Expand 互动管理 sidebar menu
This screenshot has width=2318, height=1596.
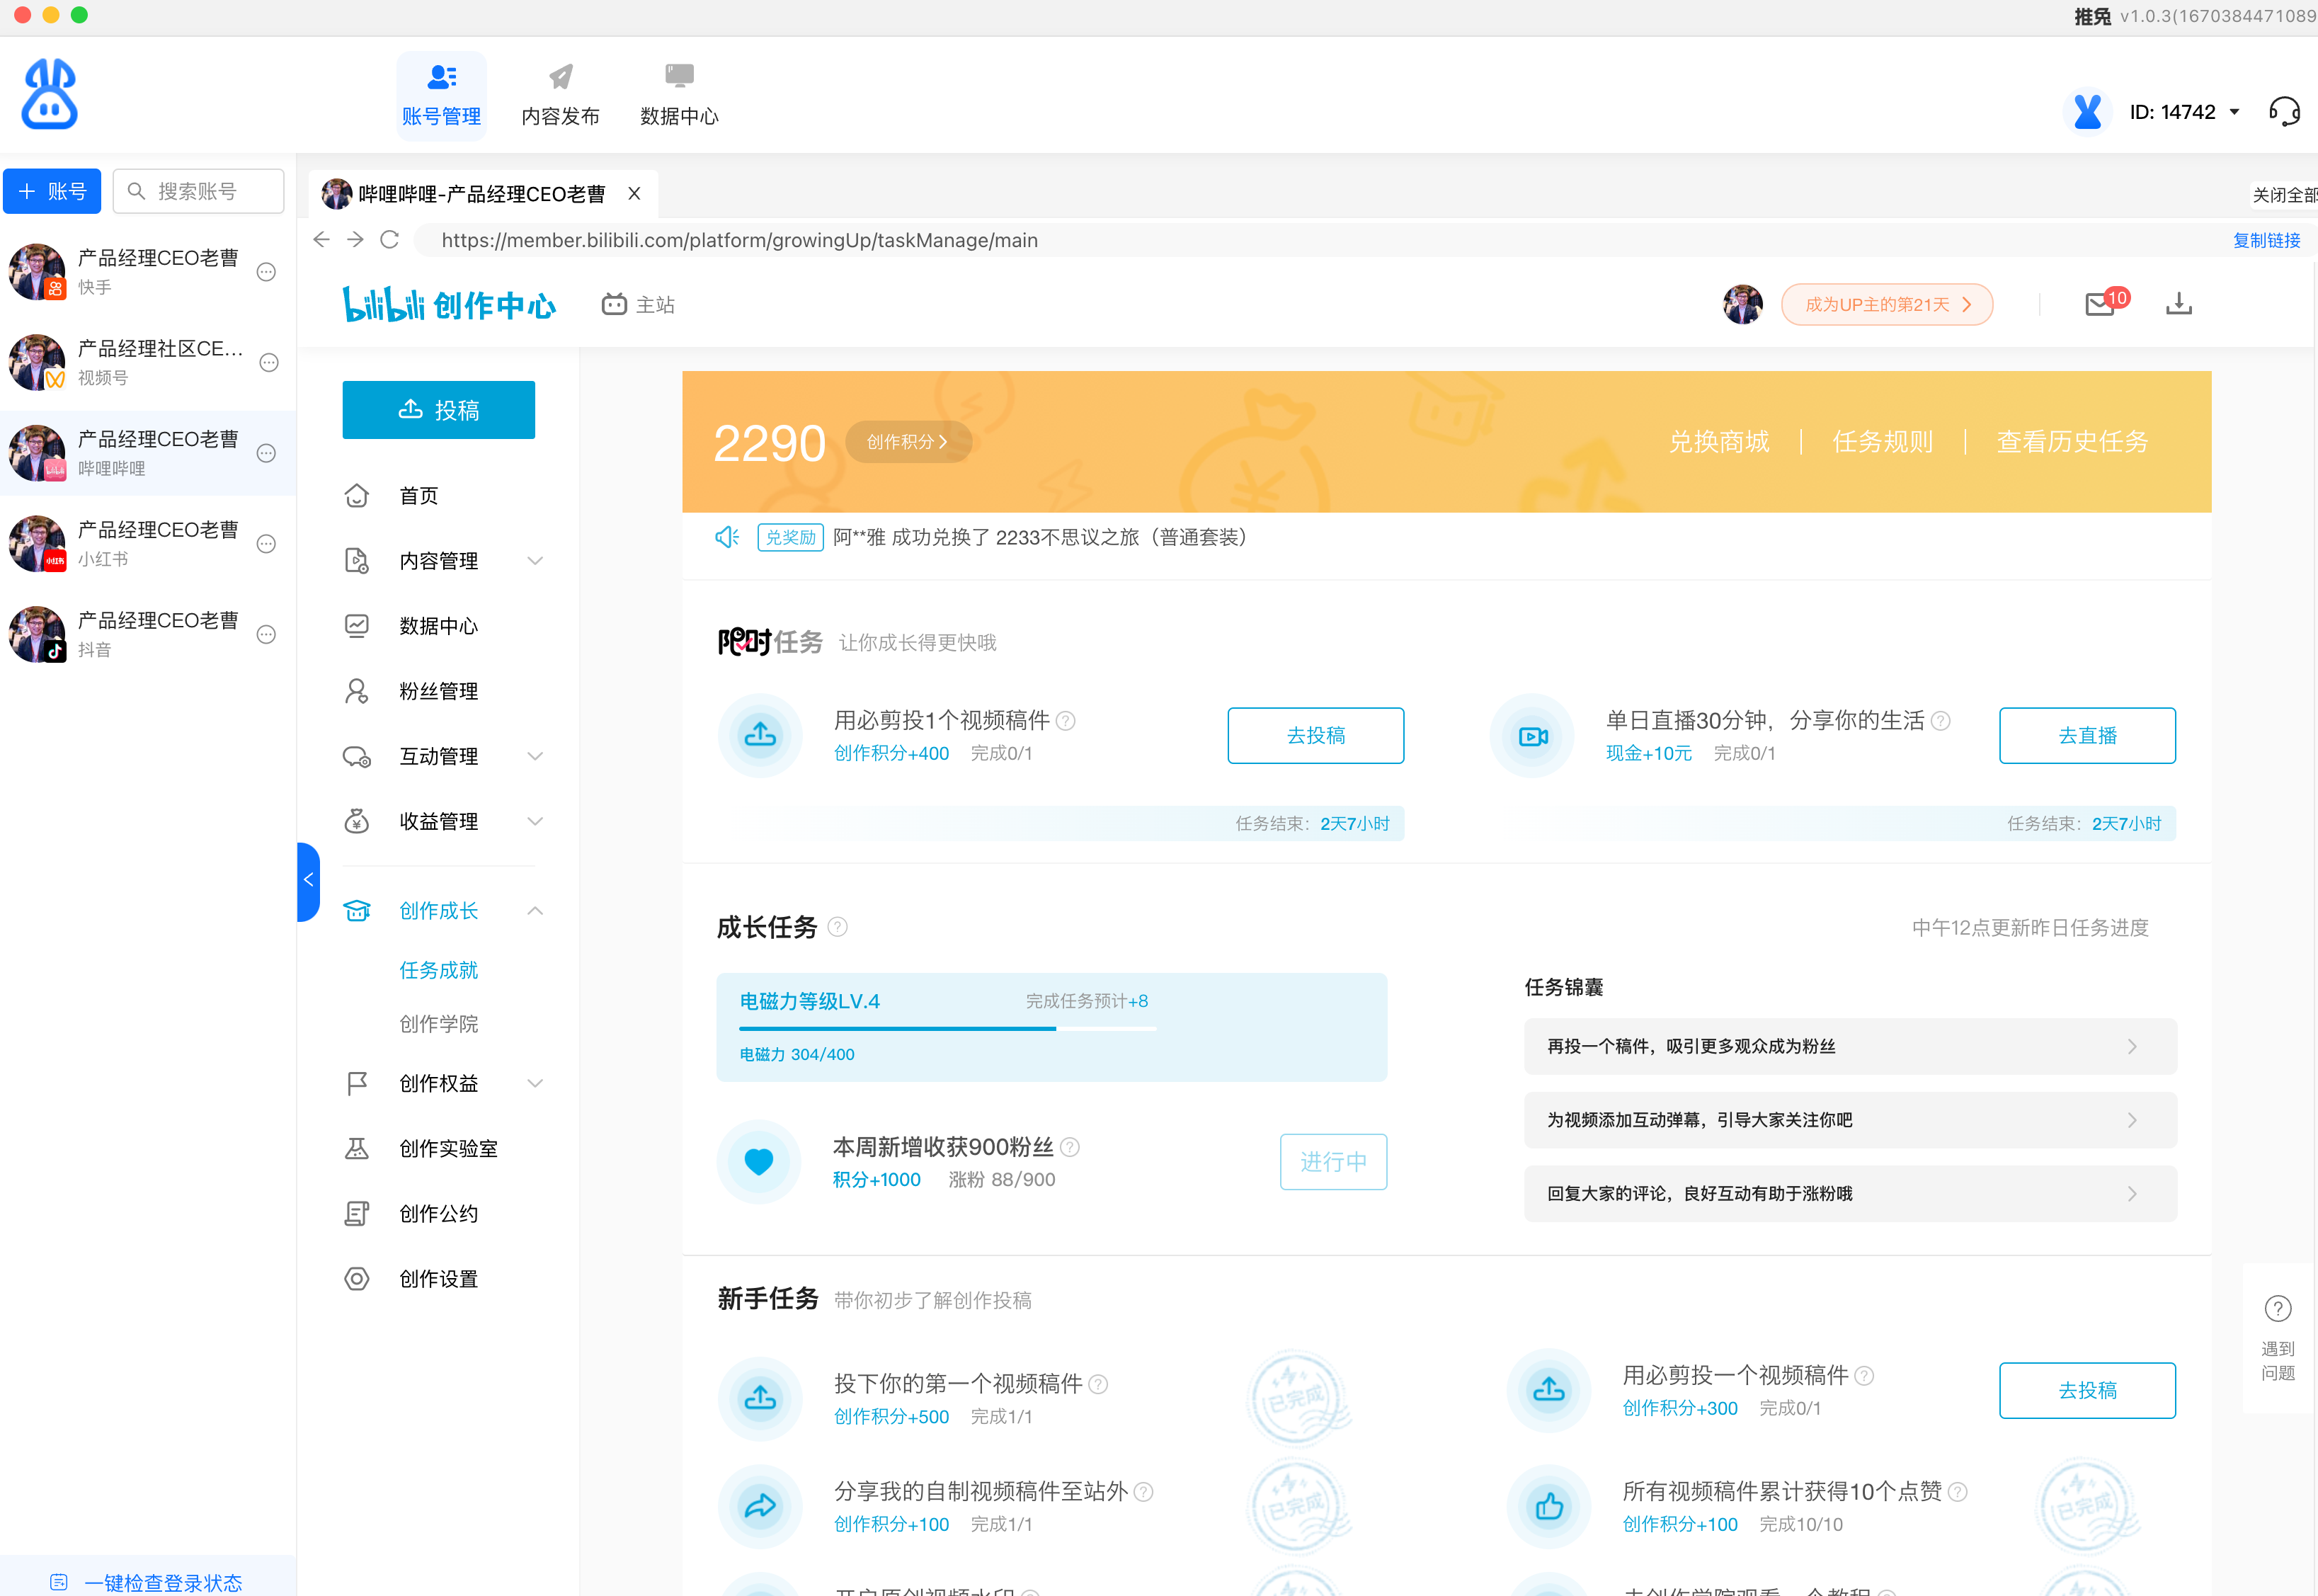click(x=535, y=756)
